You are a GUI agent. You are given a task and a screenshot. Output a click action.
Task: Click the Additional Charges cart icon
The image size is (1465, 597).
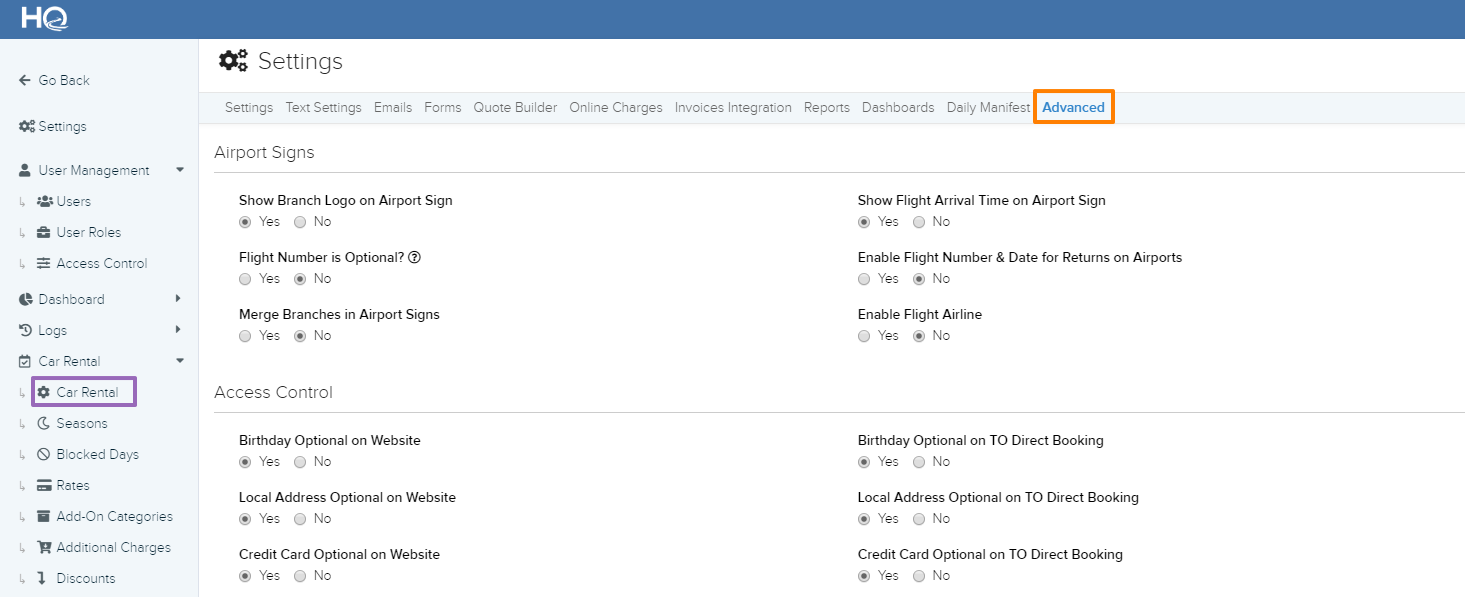point(44,547)
